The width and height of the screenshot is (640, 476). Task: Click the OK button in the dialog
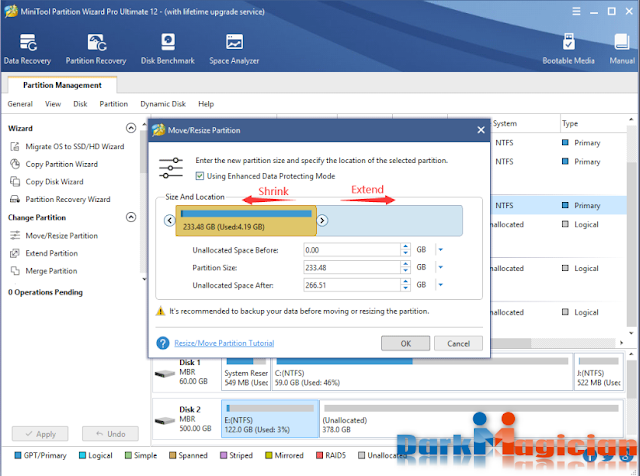[405, 343]
